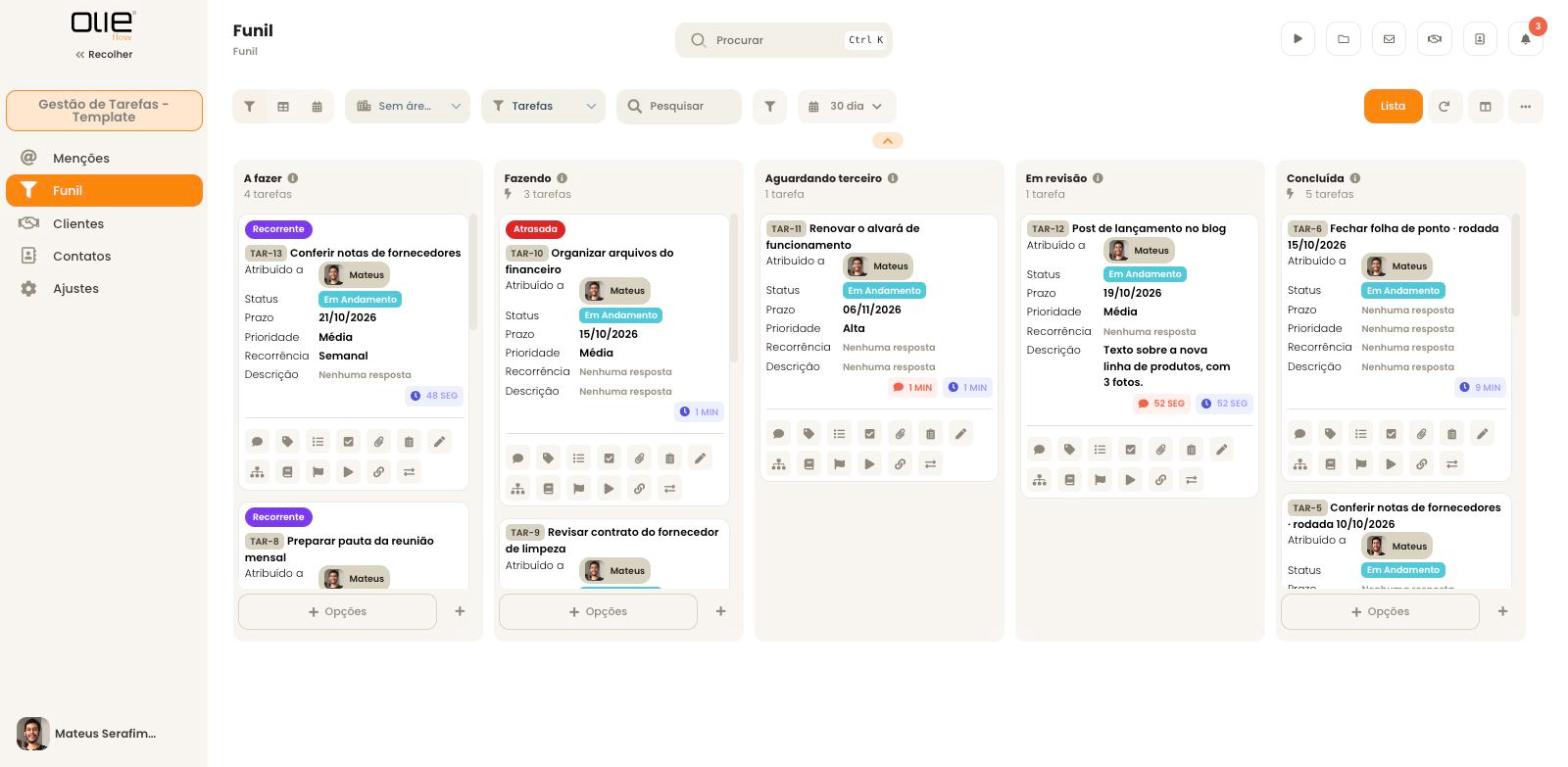
Task: Collapse the filter bar with orange chevron
Action: point(887,141)
